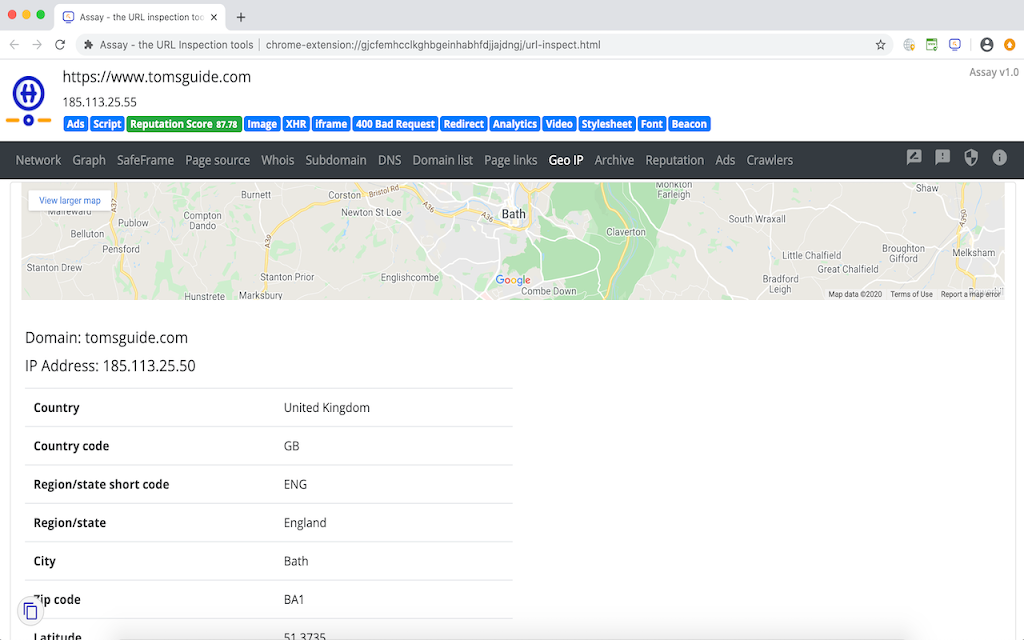Click the globe extension icon in toolbar

909,44
